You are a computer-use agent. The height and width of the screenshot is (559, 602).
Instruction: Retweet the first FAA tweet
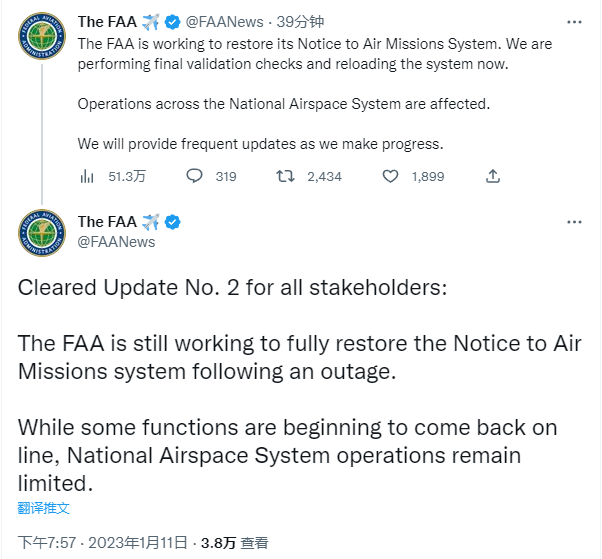click(285, 176)
